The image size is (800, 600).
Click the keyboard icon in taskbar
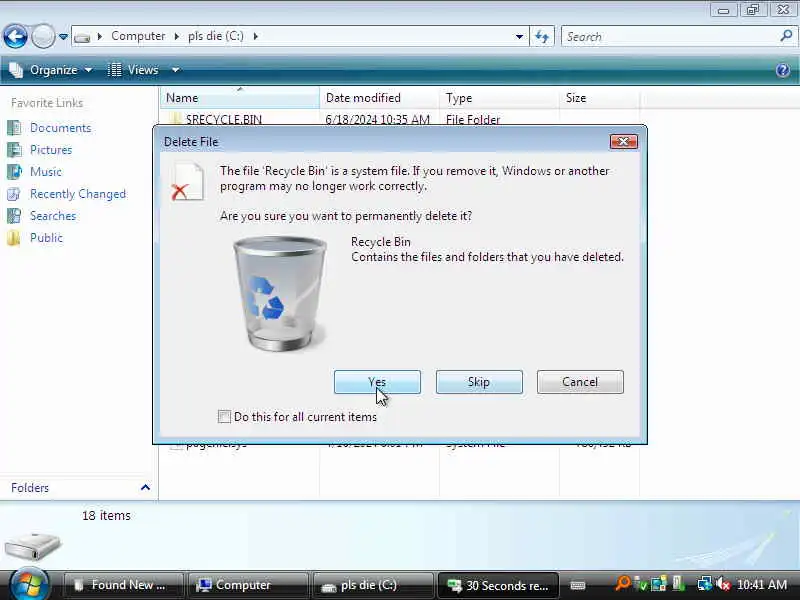(x=578, y=585)
